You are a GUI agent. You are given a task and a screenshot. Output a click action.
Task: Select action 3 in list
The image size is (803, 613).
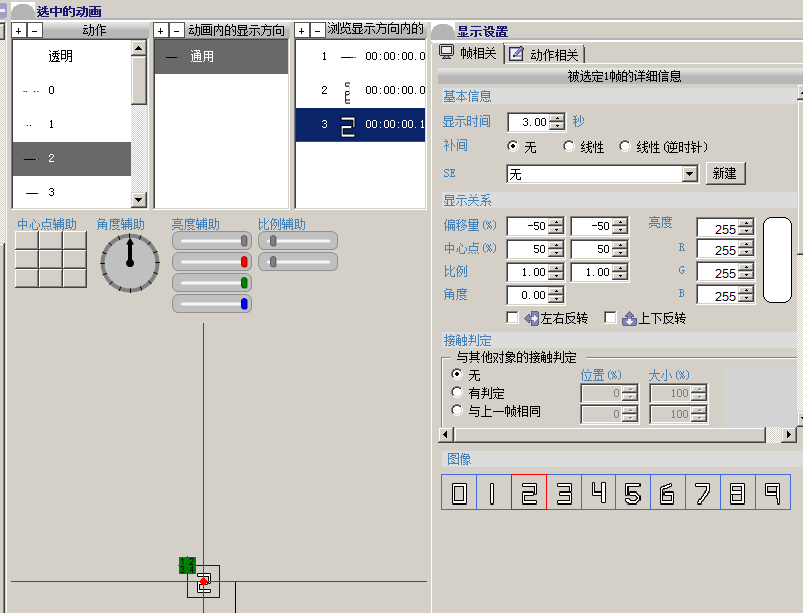coord(72,193)
